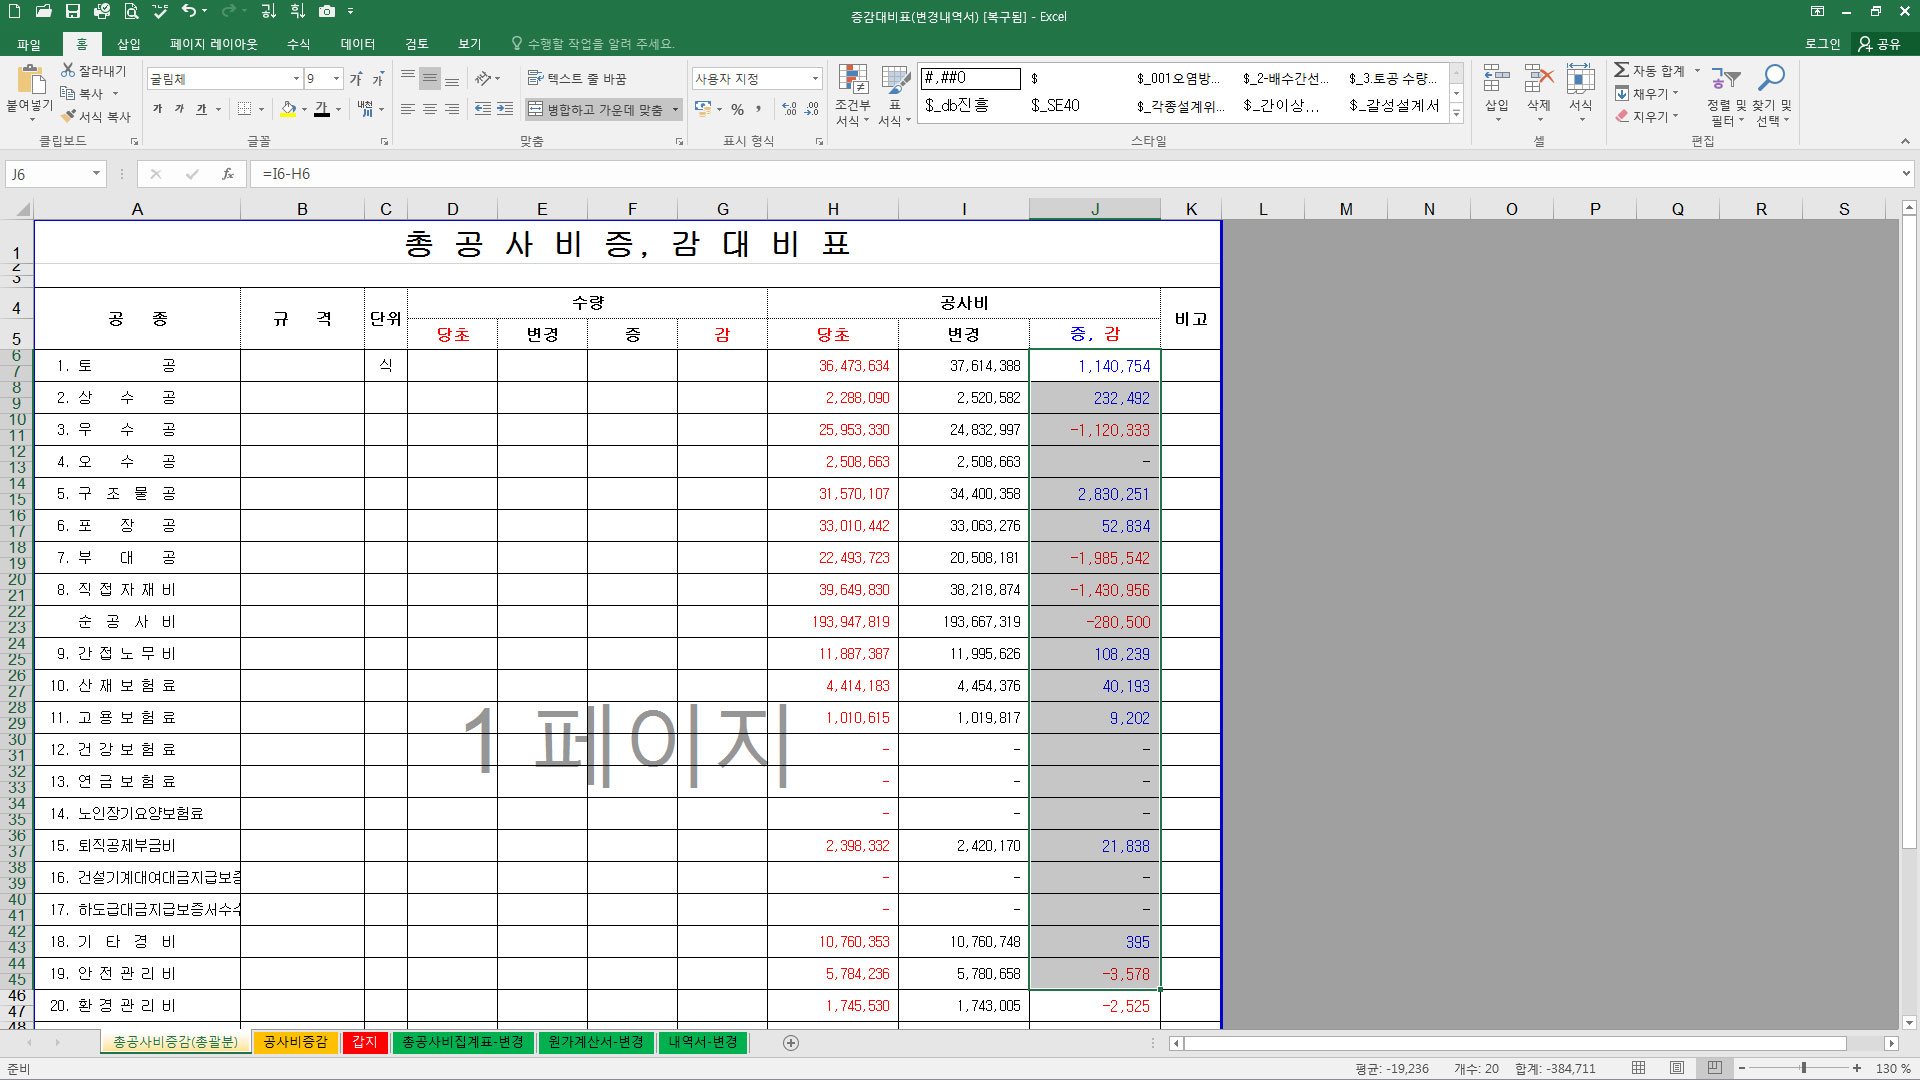Switch to Page Break Preview view
The image size is (1920, 1080).
1714,1068
